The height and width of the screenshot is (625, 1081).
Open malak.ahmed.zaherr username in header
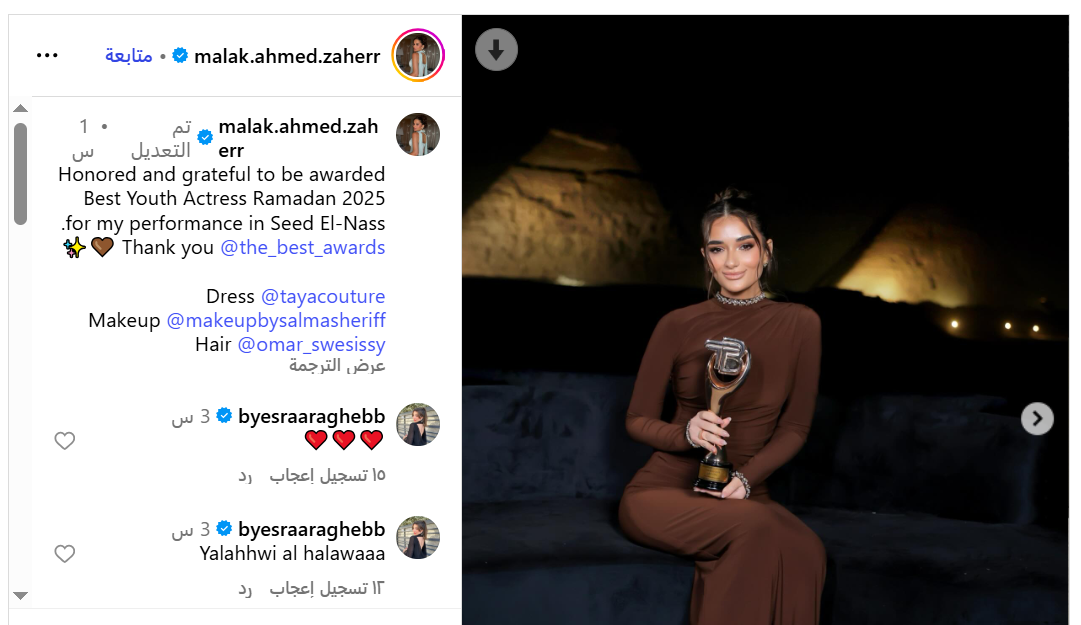point(287,57)
